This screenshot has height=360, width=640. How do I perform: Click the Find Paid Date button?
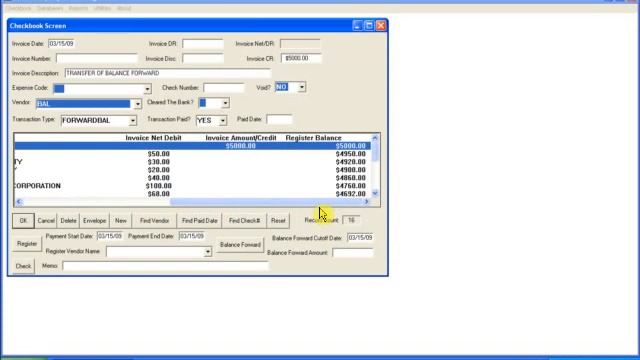200,221
